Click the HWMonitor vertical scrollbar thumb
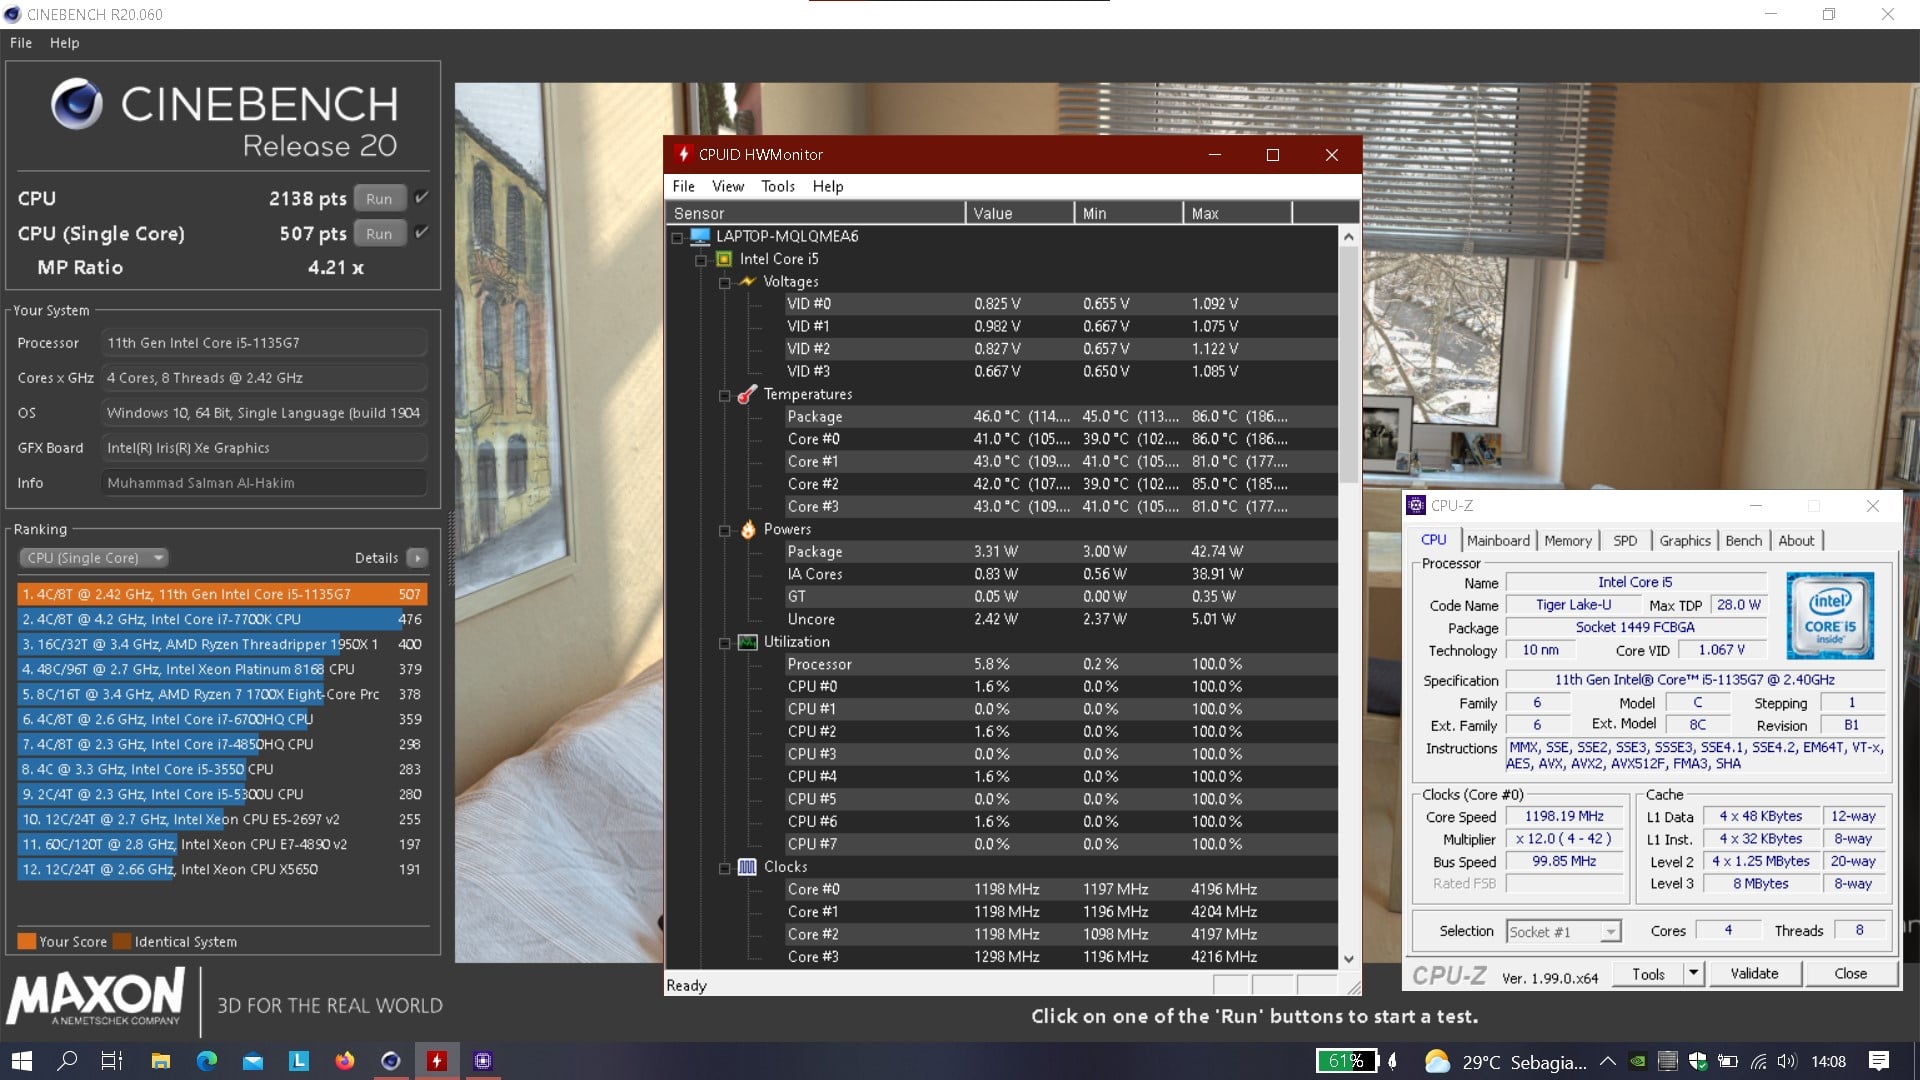1920x1080 pixels. coord(1348,365)
